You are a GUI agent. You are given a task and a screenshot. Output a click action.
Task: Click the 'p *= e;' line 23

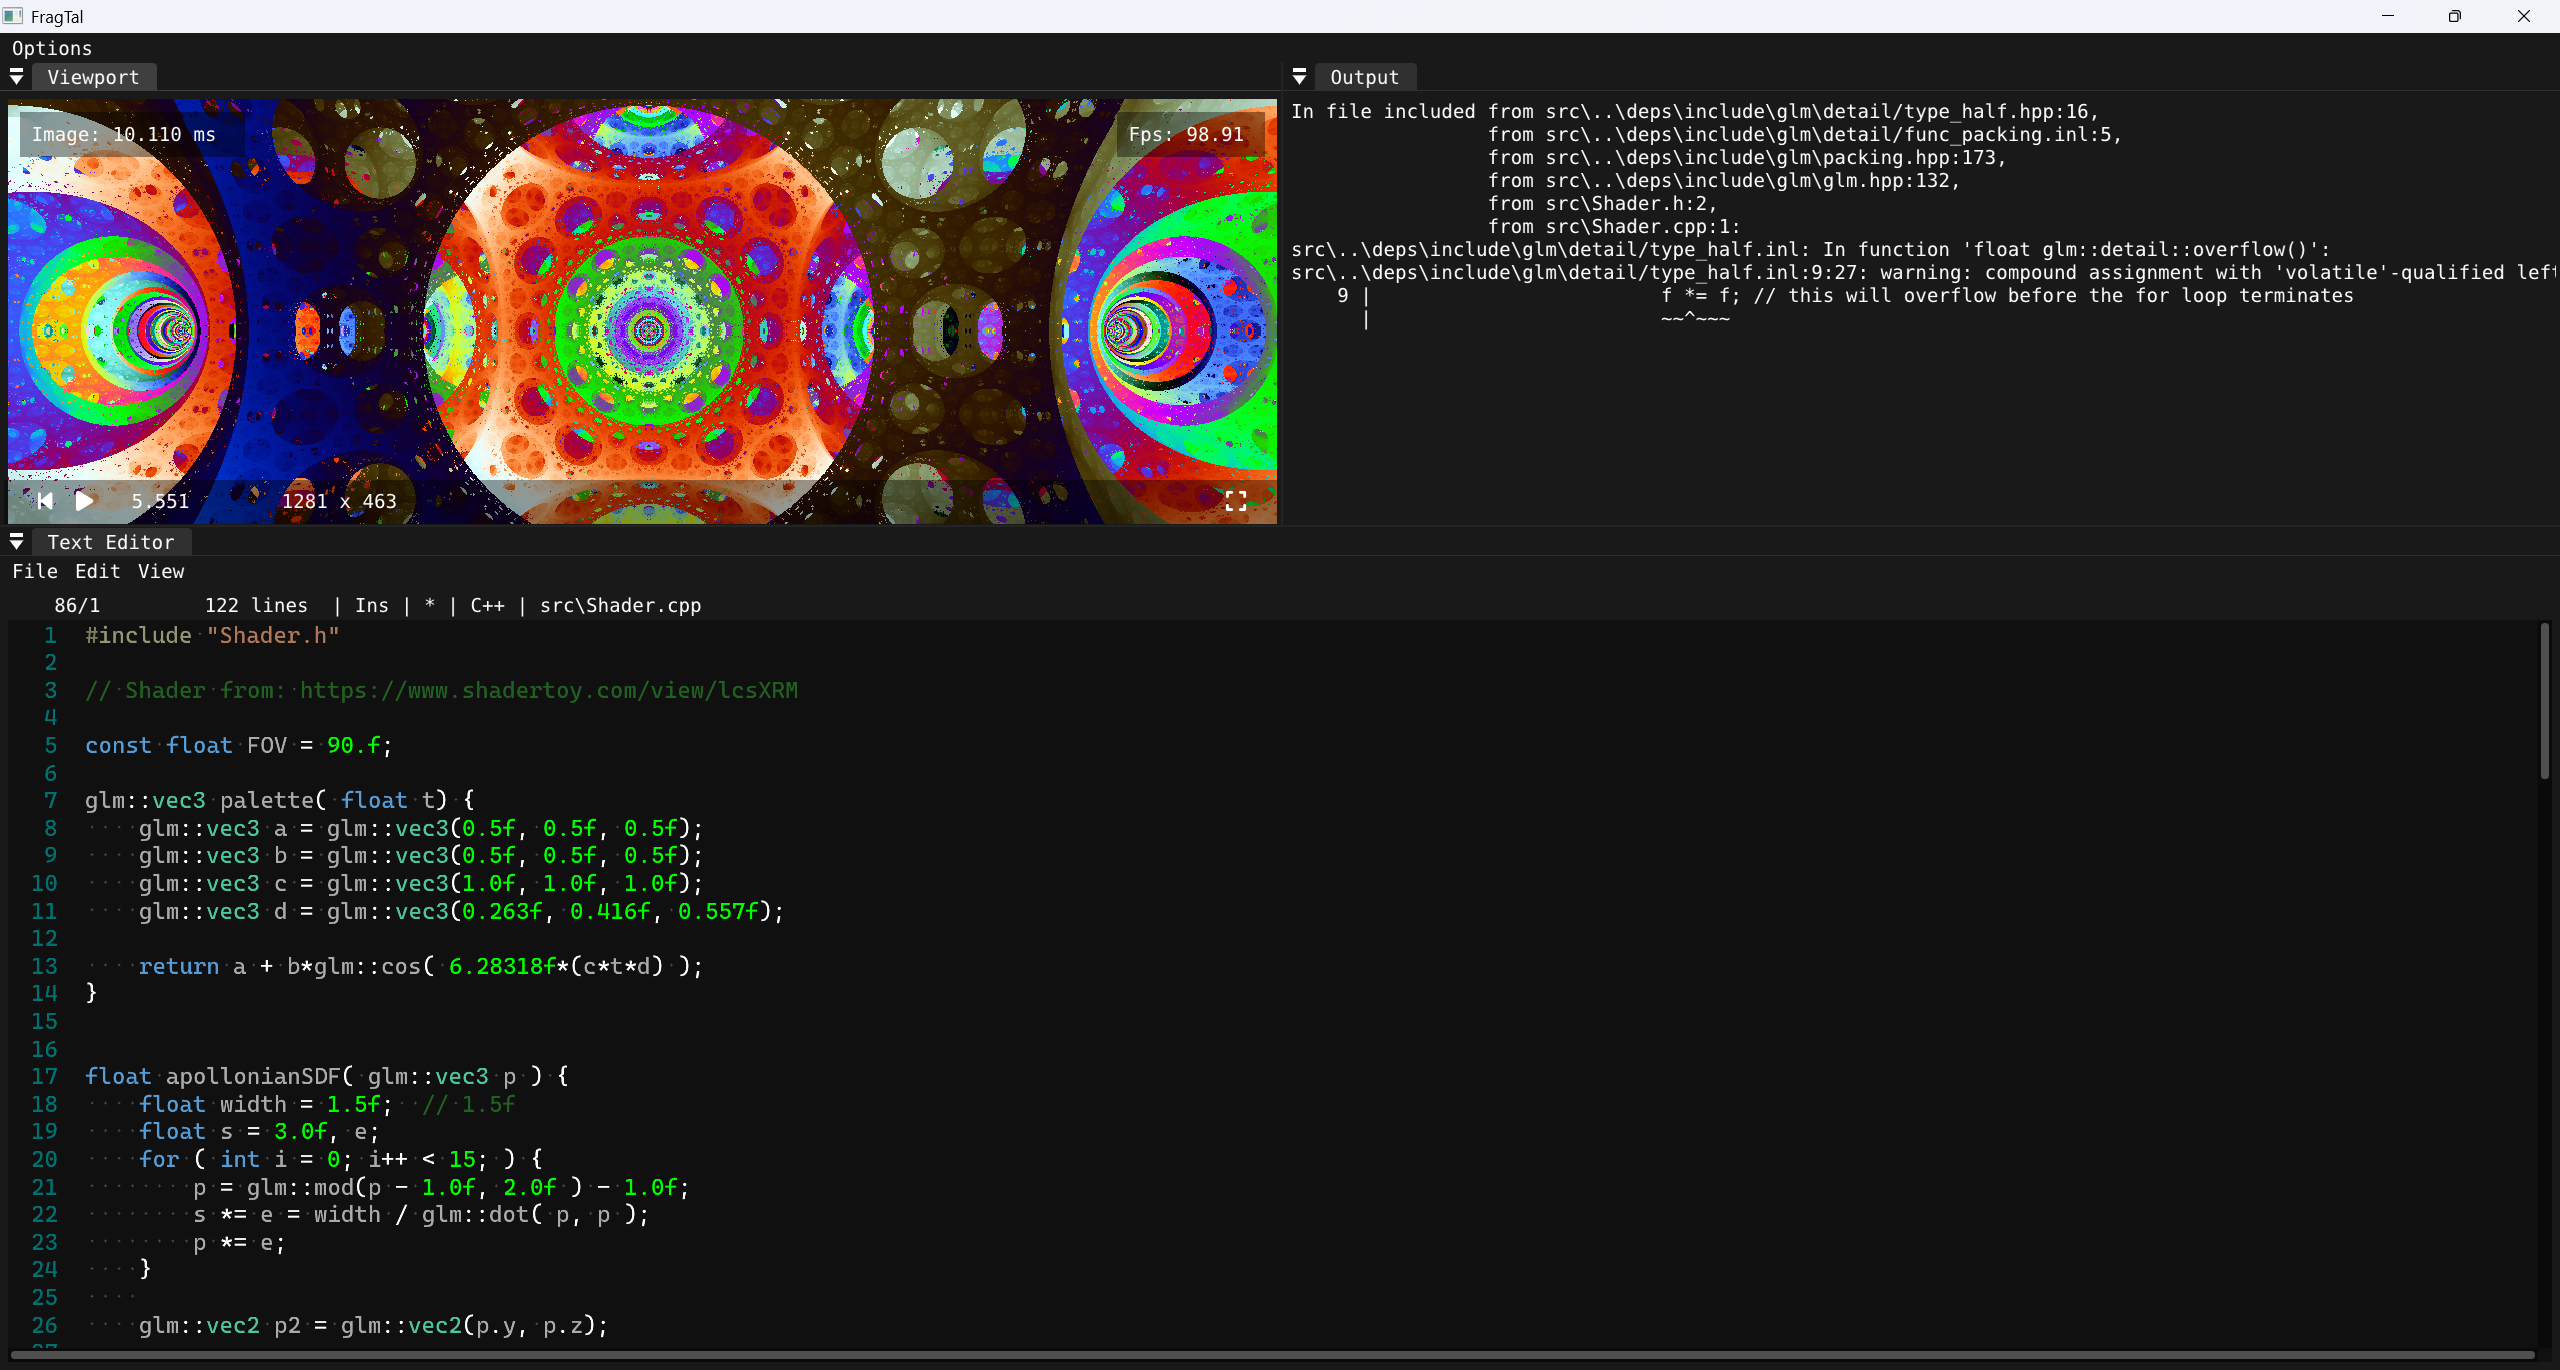pos(239,1242)
